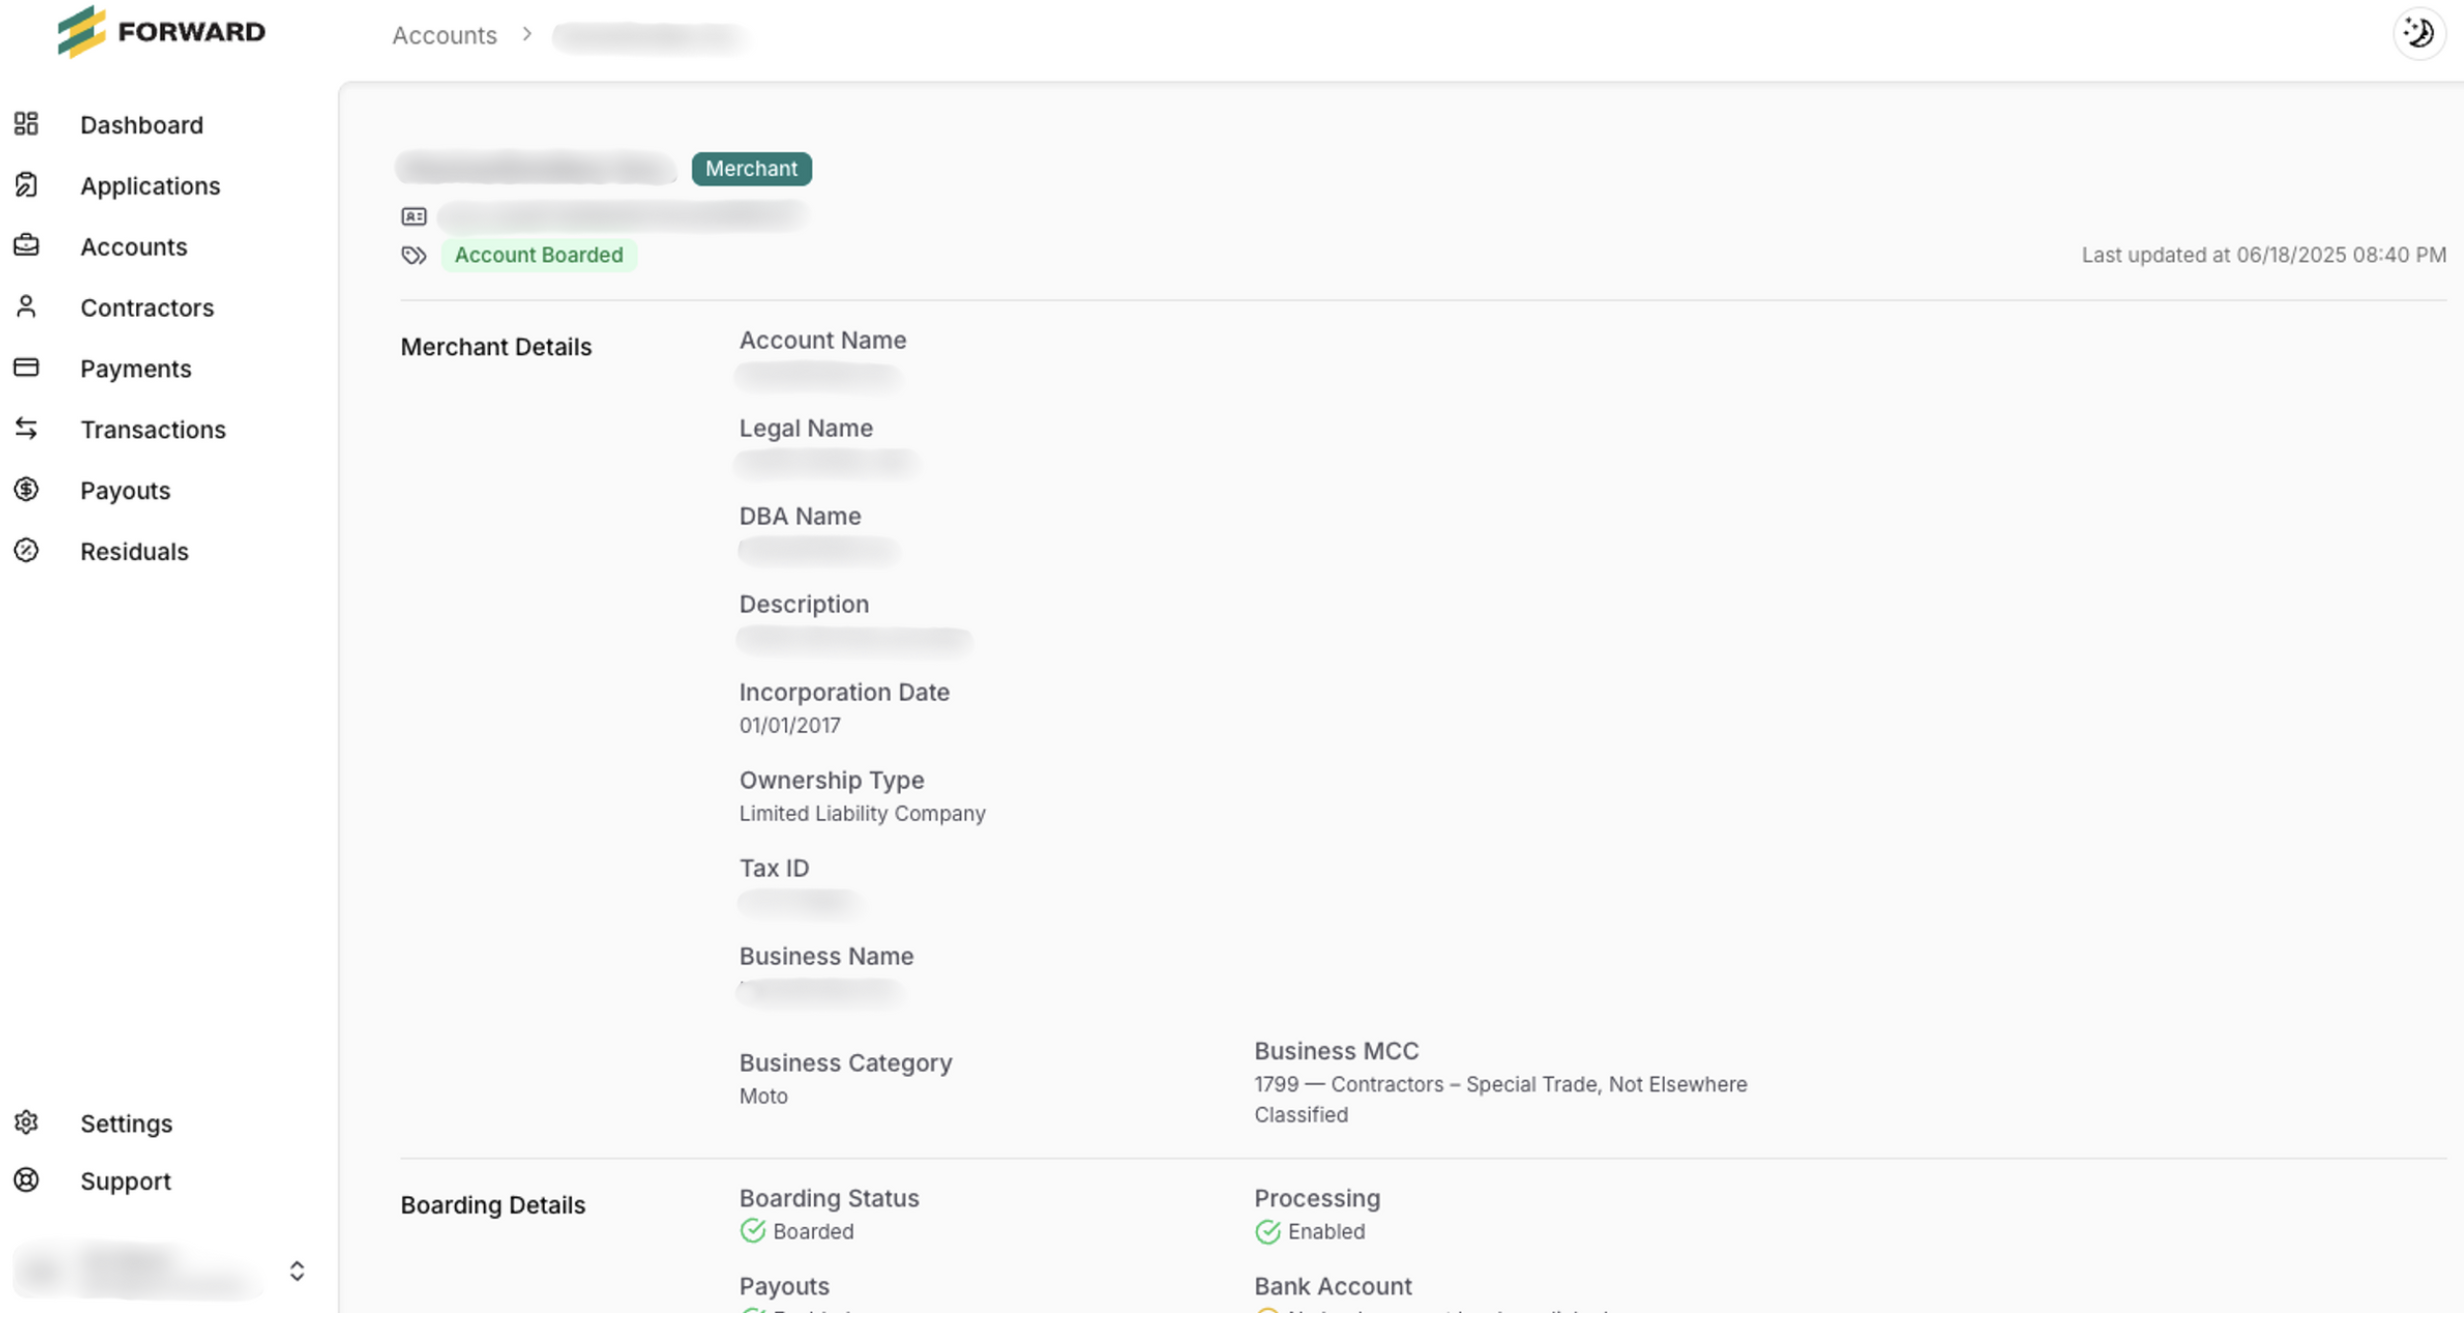Click the Account Boarded tag
Viewport: 2464px width, 1318px height.
[x=538, y=255]
